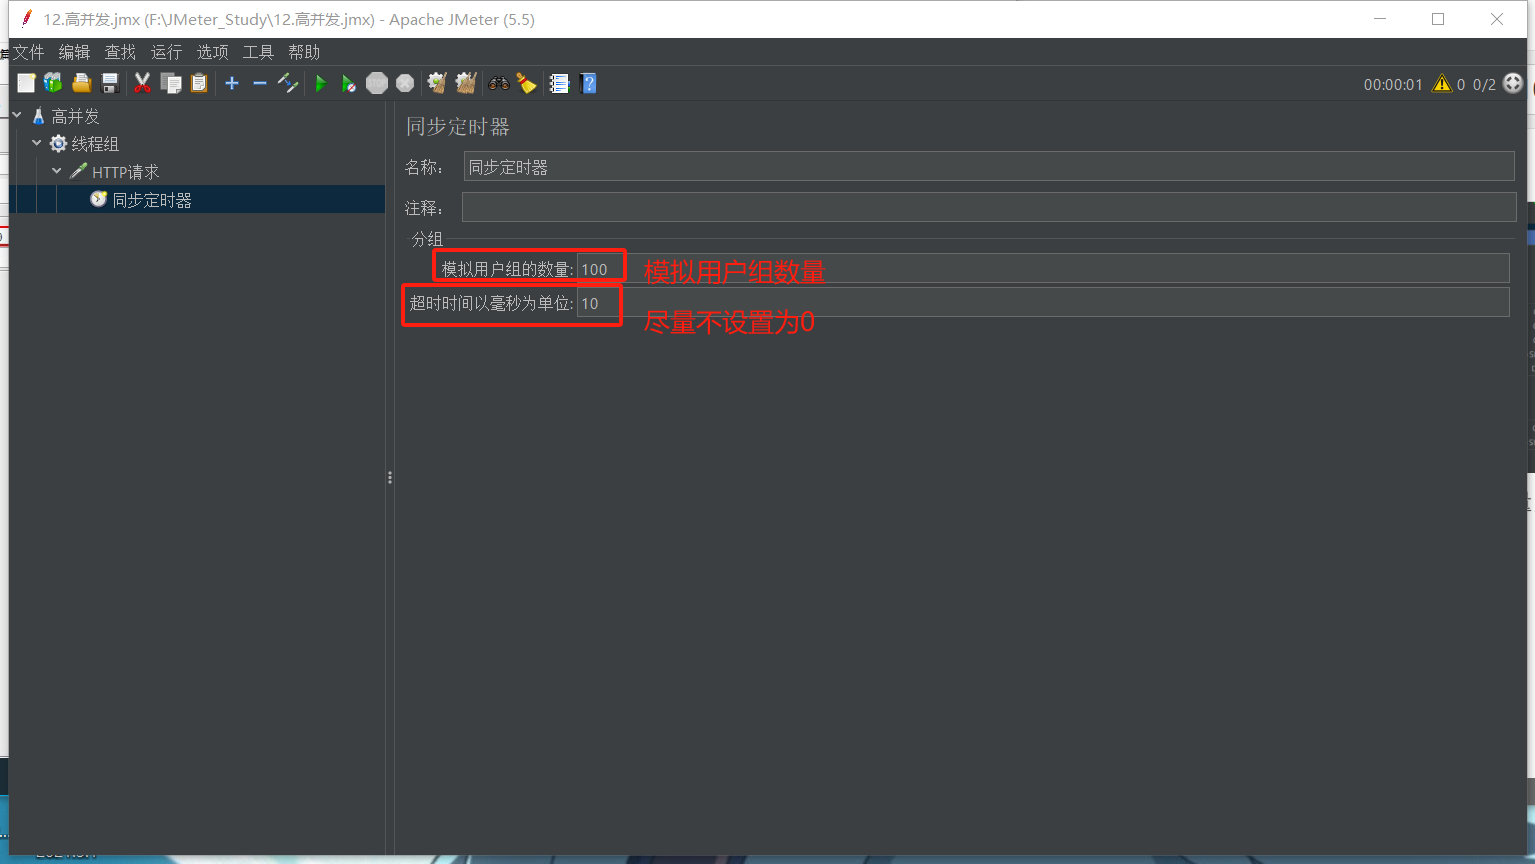
Task: Open Help with the question mark icon
Action: [x=588, y=84]
